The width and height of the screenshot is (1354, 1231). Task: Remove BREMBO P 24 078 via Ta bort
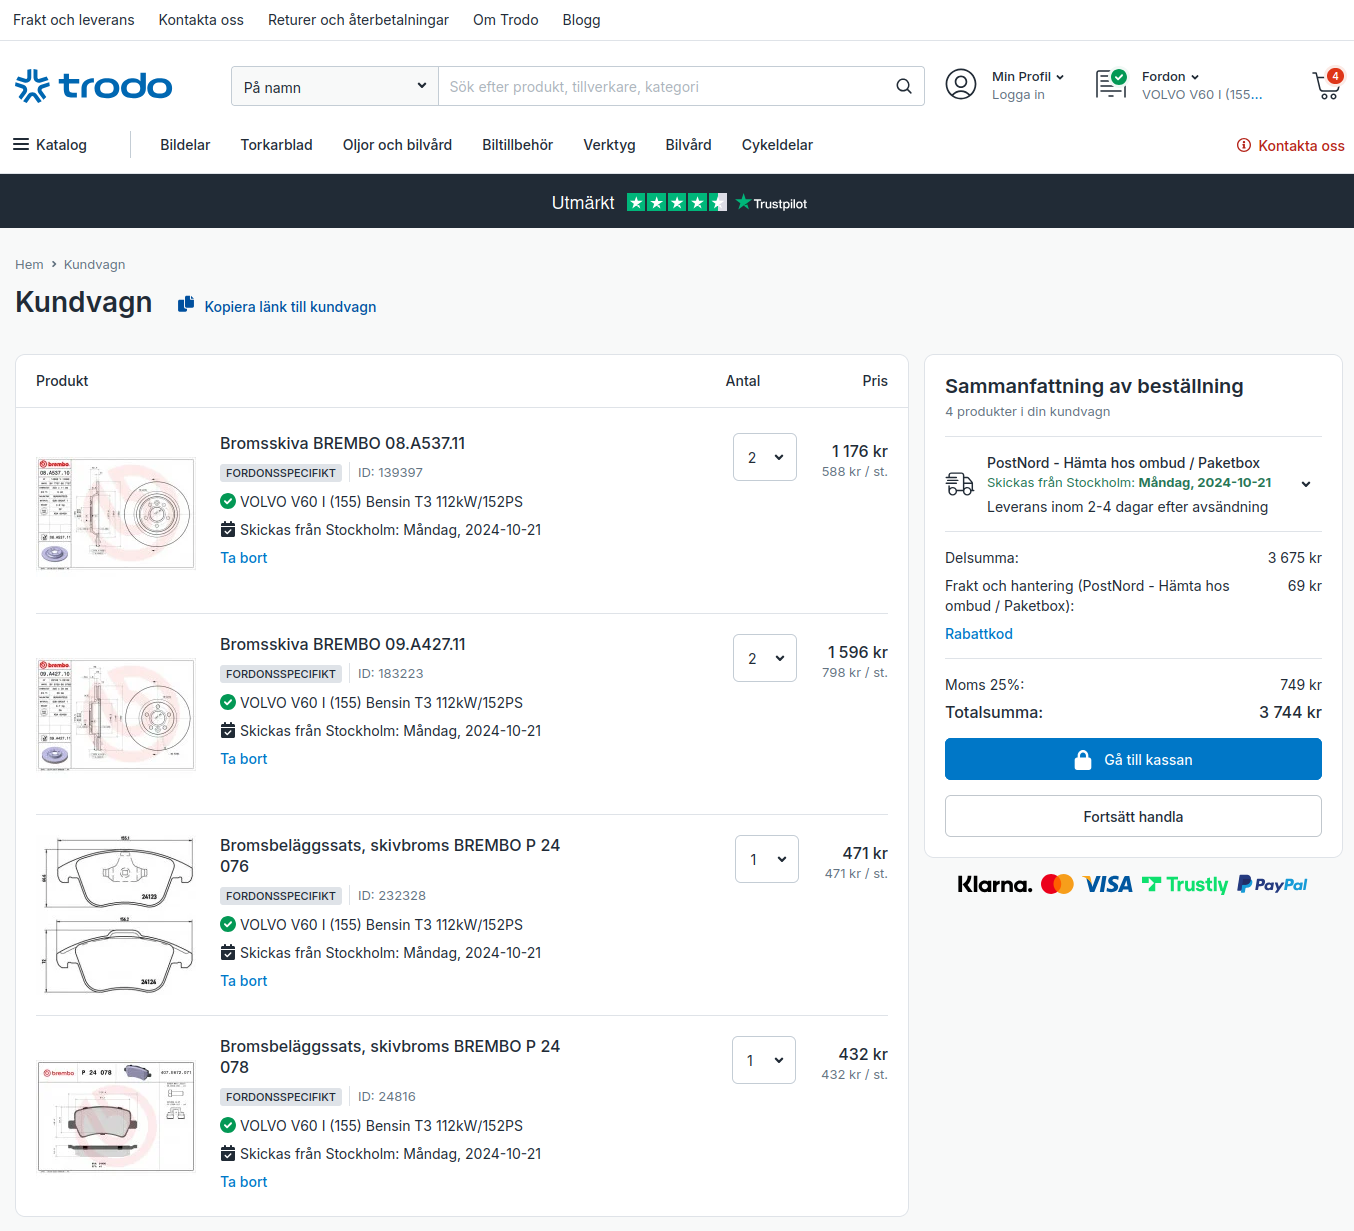coord(244,1182)
